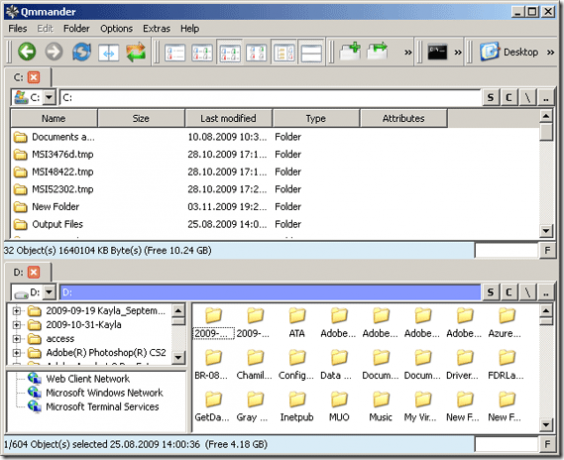The width and height of the screenshot is (564, 460).
Task: Click the Inetpub folder icon
Action: coord(297,400)
